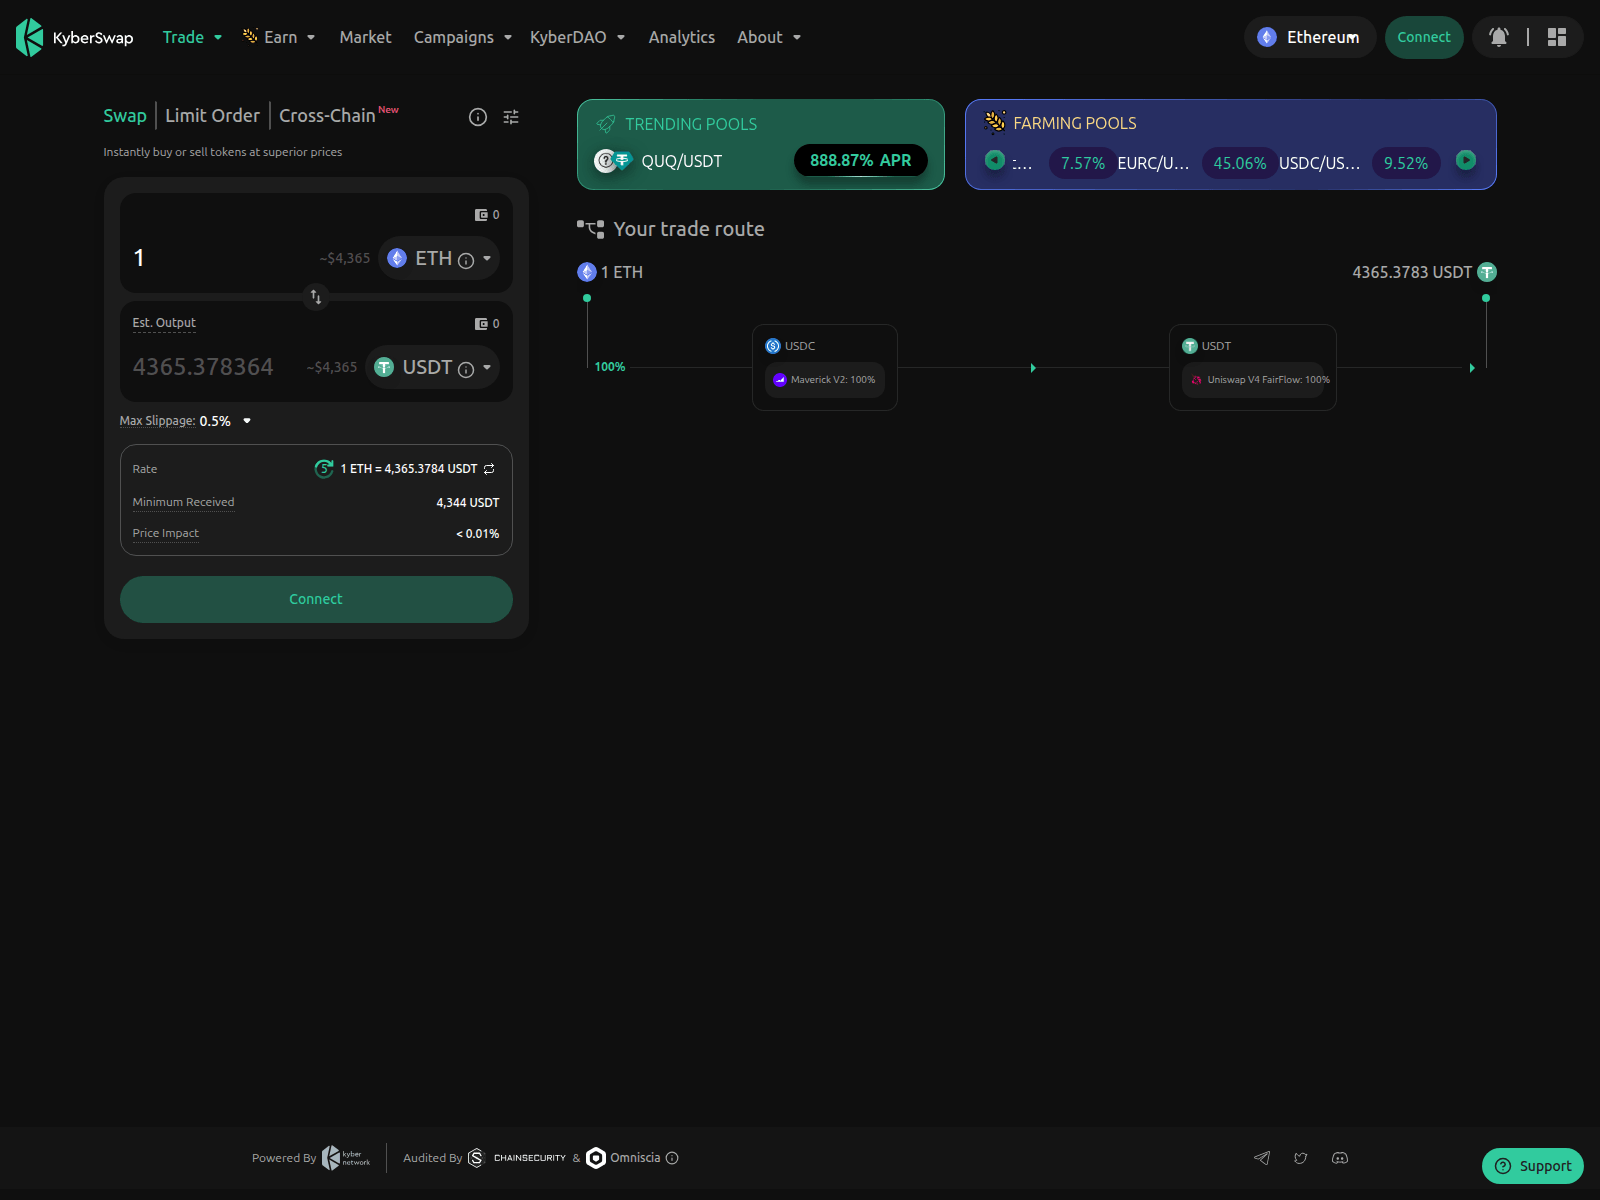This screenshot has width=1600, height=1200.
Task: Open the USDT token selector dropdown
Action: [x=432, y=367]
